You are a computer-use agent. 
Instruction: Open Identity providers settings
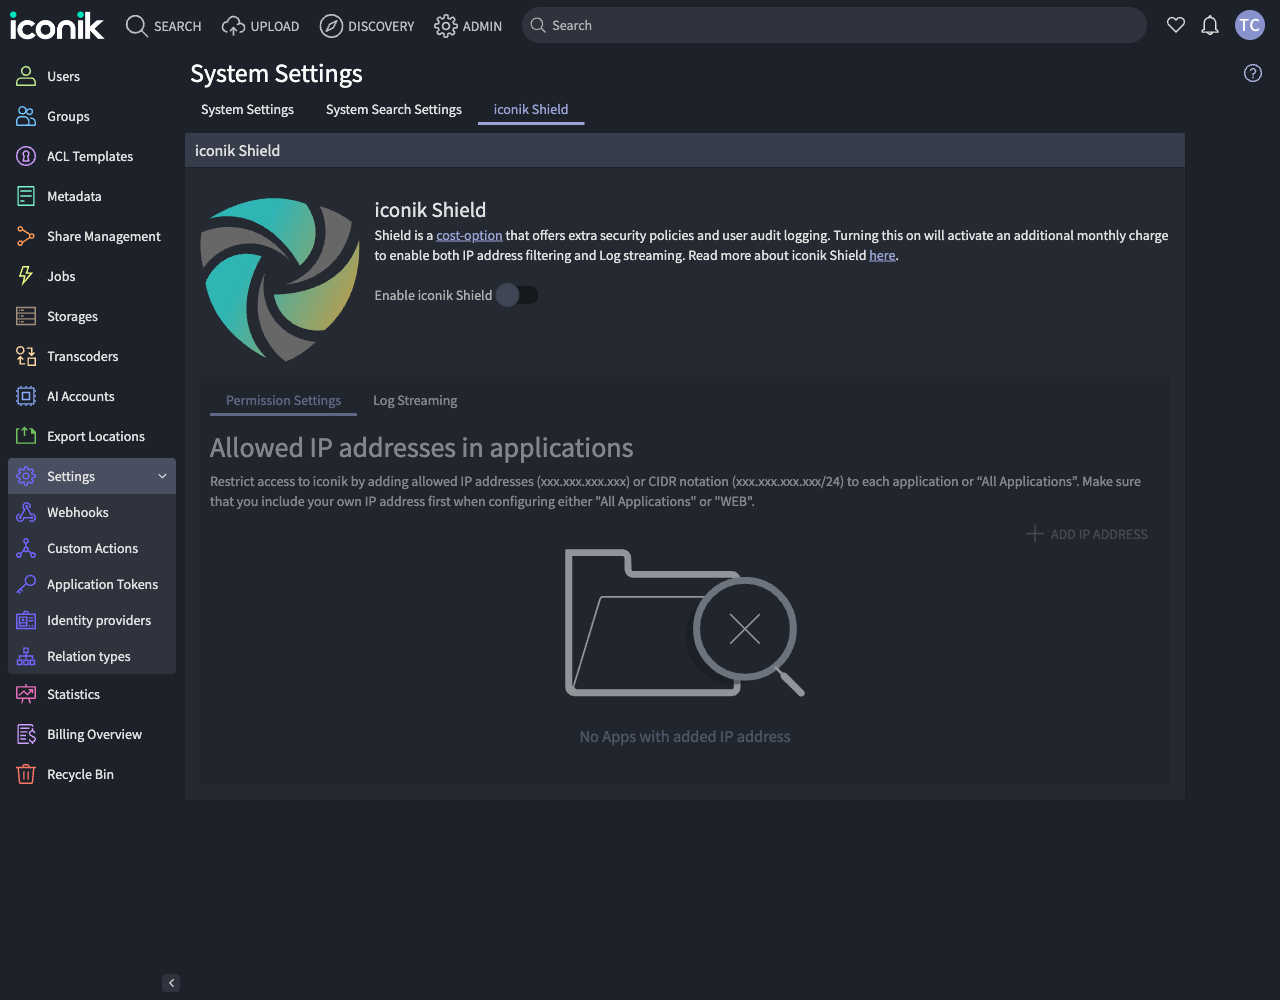tap(99, 620)
